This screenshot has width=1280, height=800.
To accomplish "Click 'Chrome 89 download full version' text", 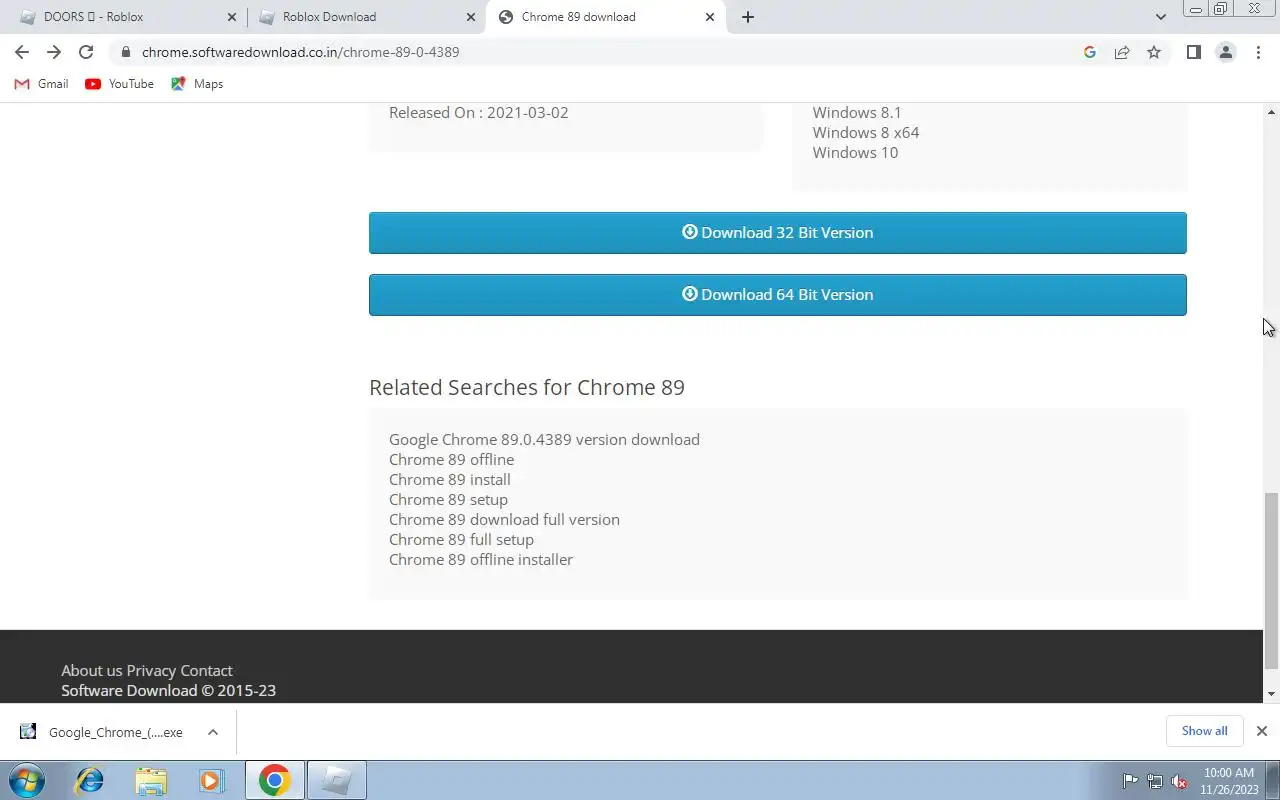I will pos(504,520).
